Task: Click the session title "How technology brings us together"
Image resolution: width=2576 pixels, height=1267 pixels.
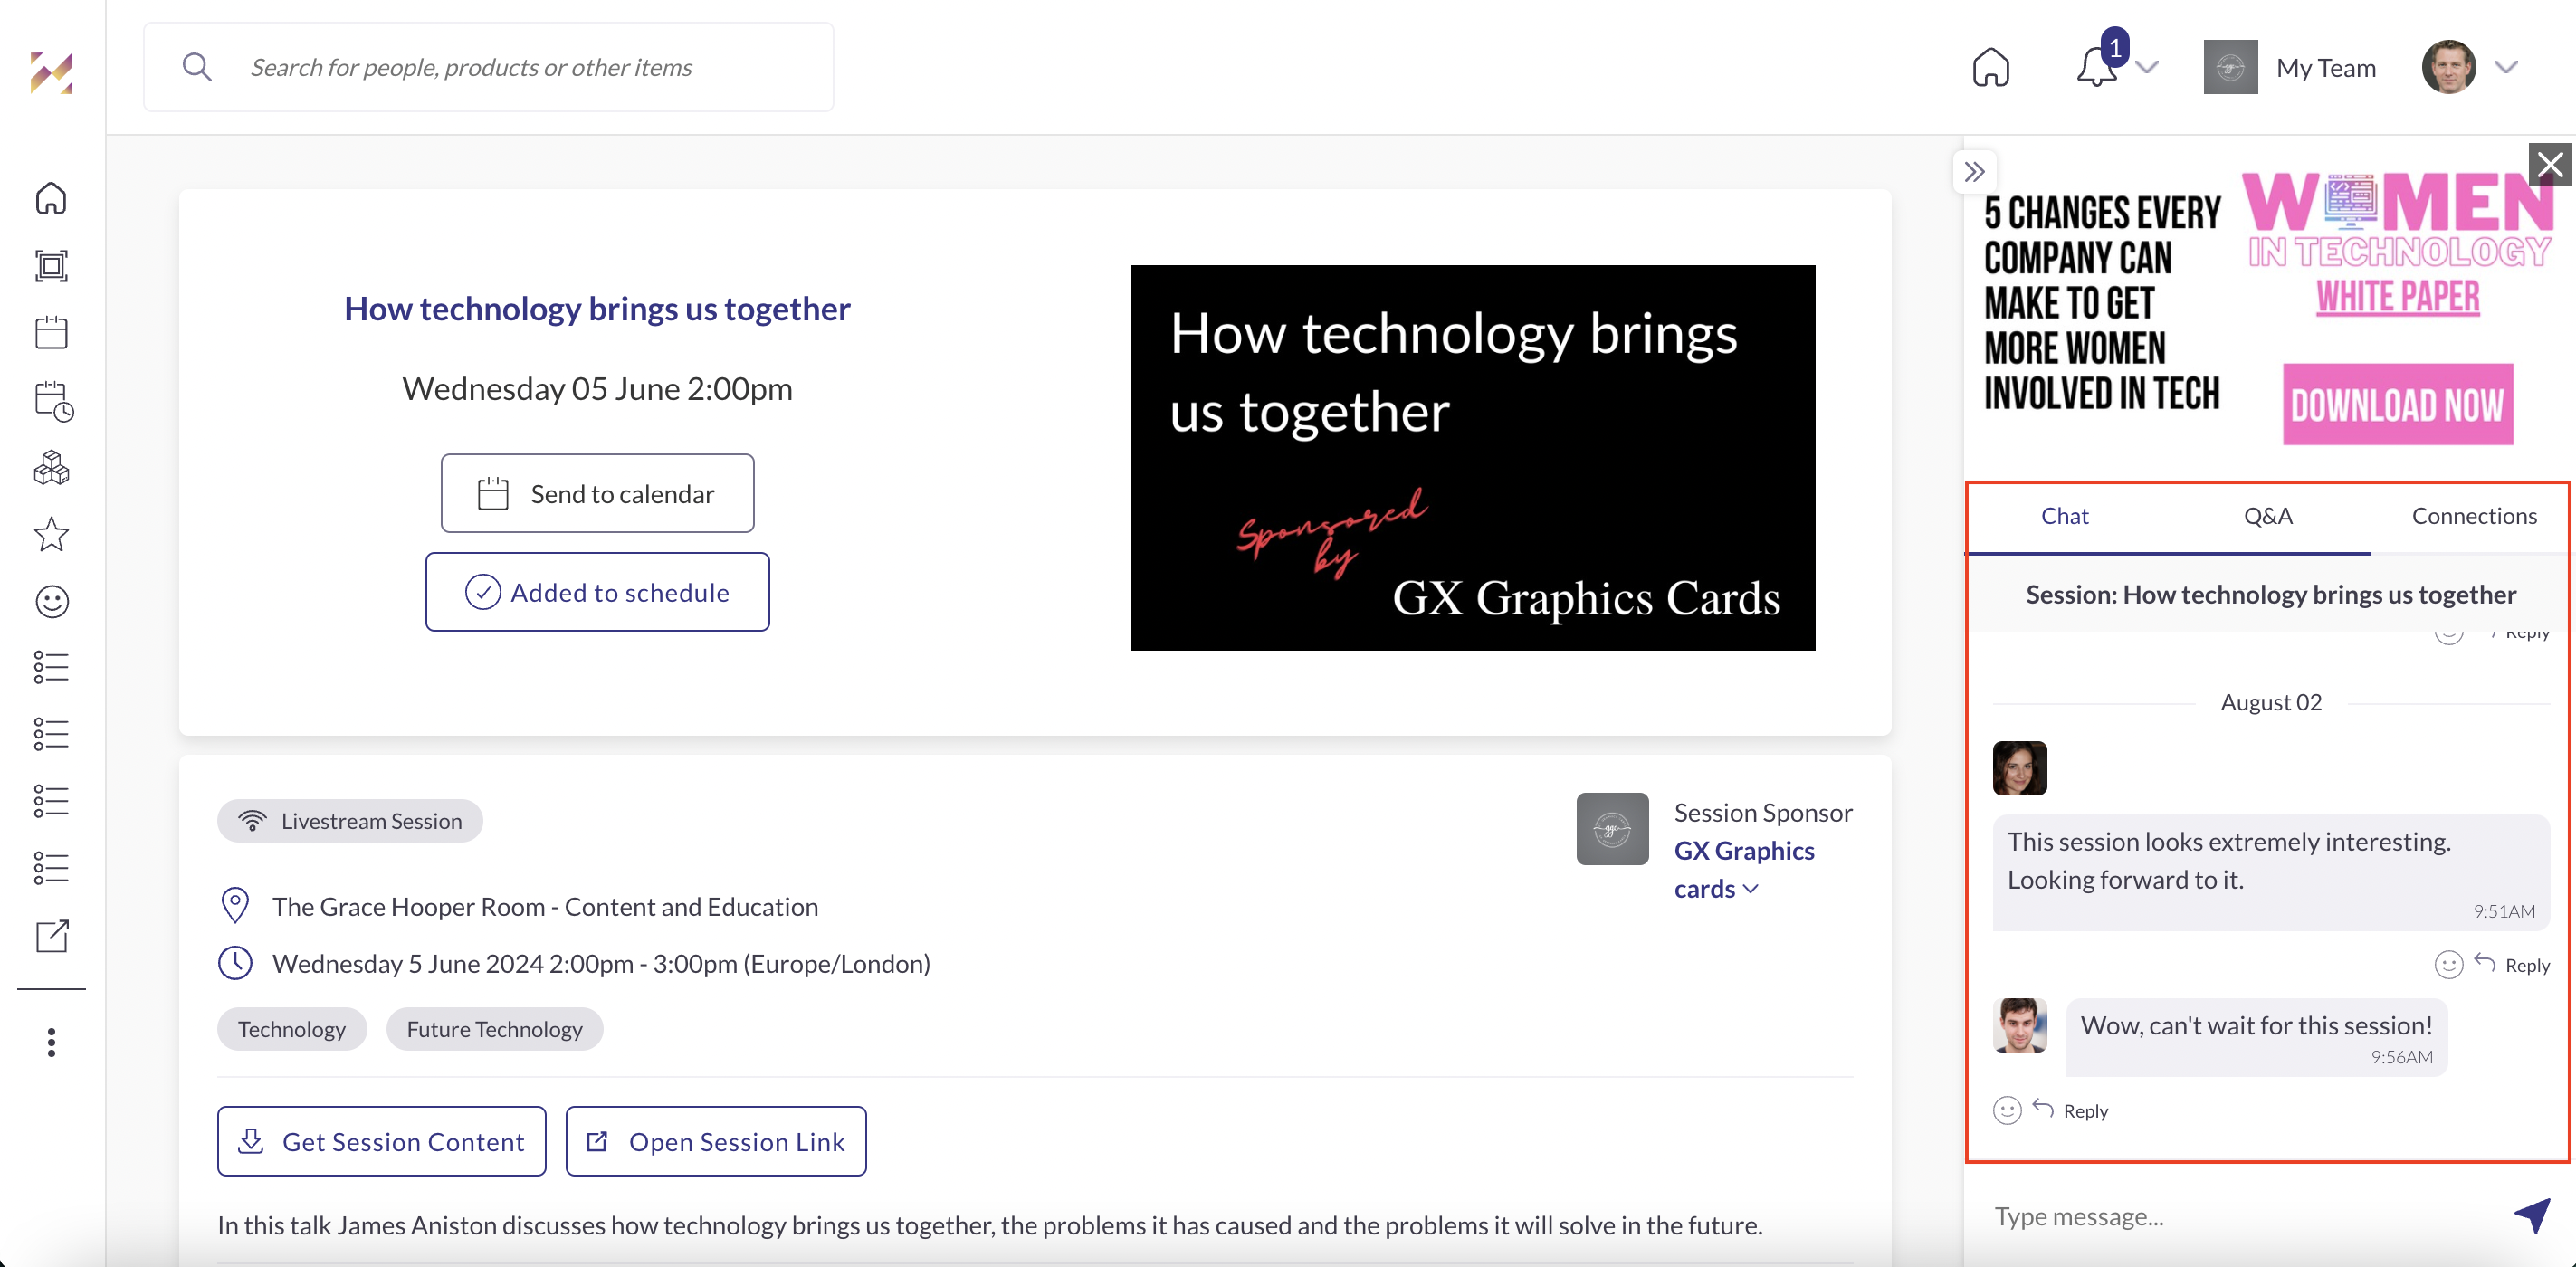Action: [597, 309]
